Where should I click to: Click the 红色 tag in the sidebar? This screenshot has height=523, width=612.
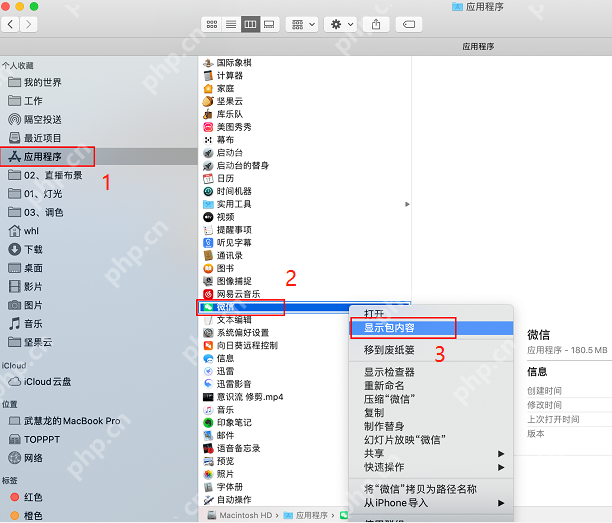[33, 497]
